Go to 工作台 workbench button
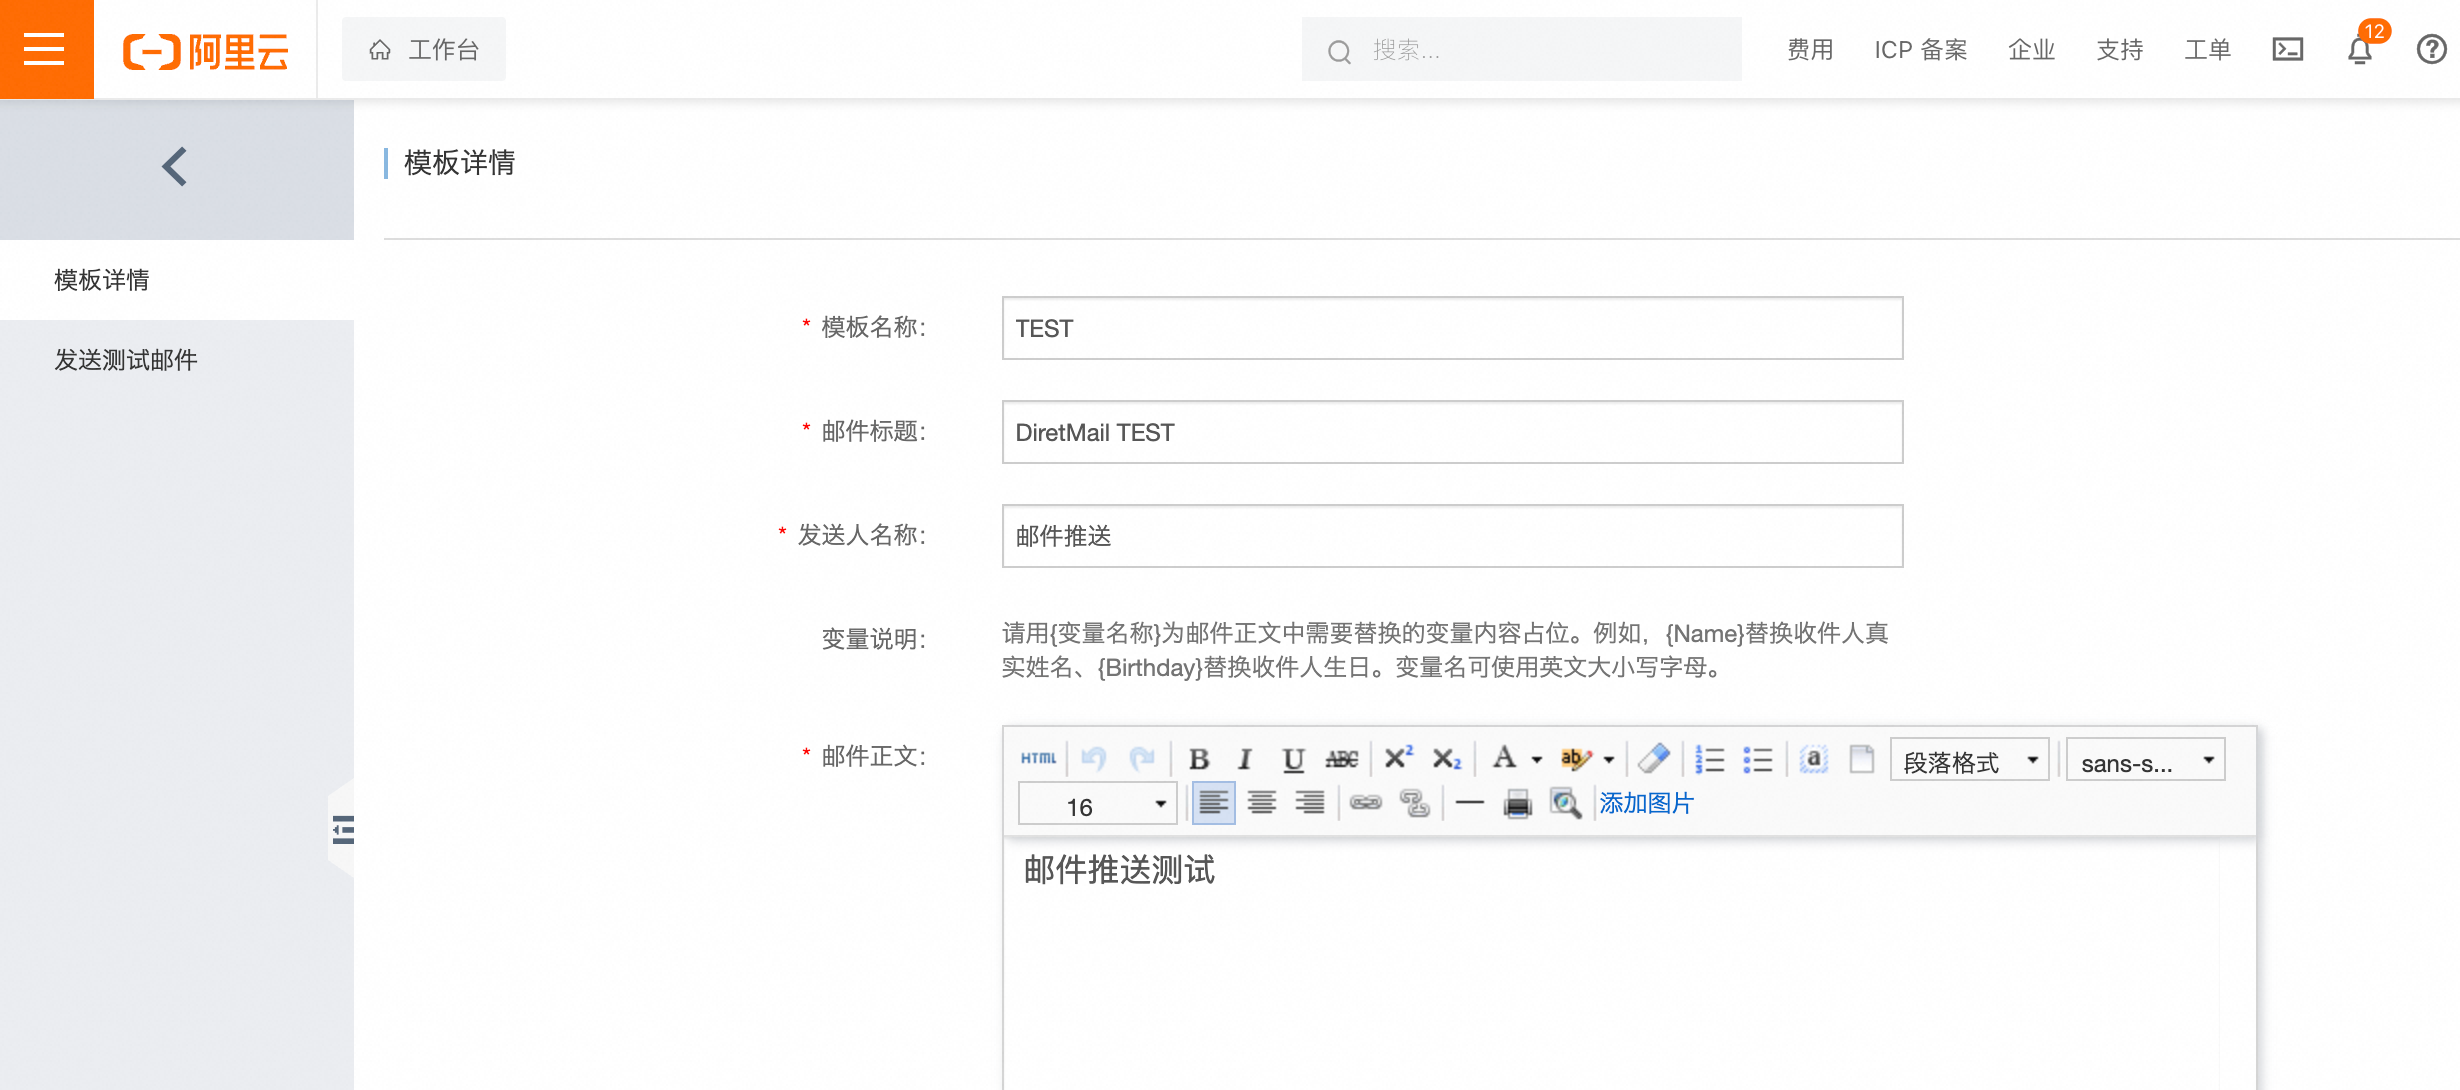2460x1090 pixels. click(424, 50)
